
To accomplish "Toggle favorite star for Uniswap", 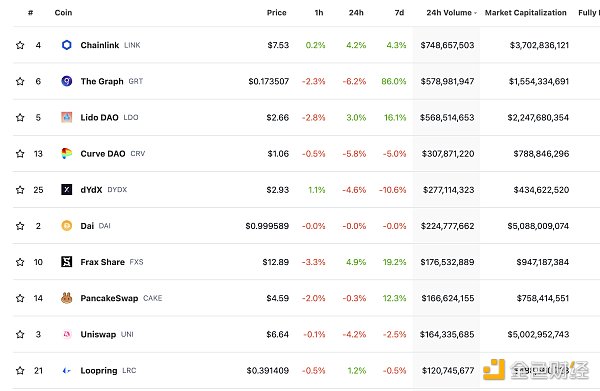I will pyautogui.click(x=20, y=334).
